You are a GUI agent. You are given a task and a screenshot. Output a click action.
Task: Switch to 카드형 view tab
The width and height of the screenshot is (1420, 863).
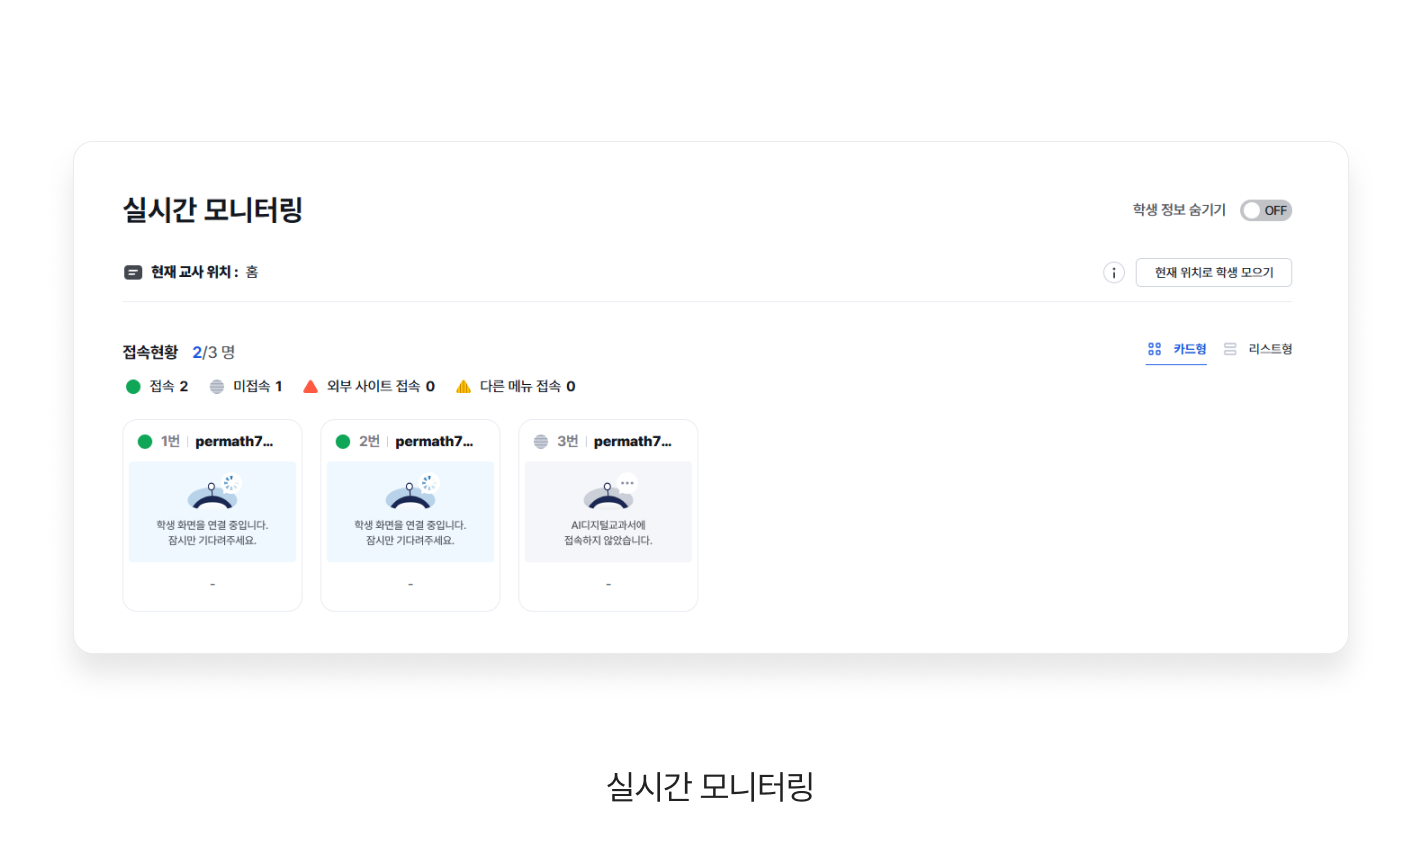pos(1176,350)
